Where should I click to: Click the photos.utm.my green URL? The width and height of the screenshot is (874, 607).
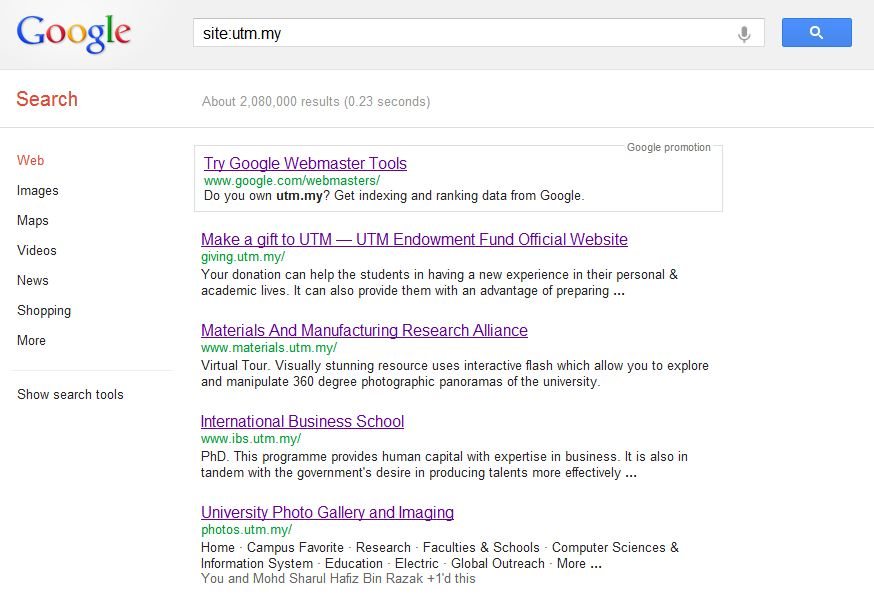[246, 530]
